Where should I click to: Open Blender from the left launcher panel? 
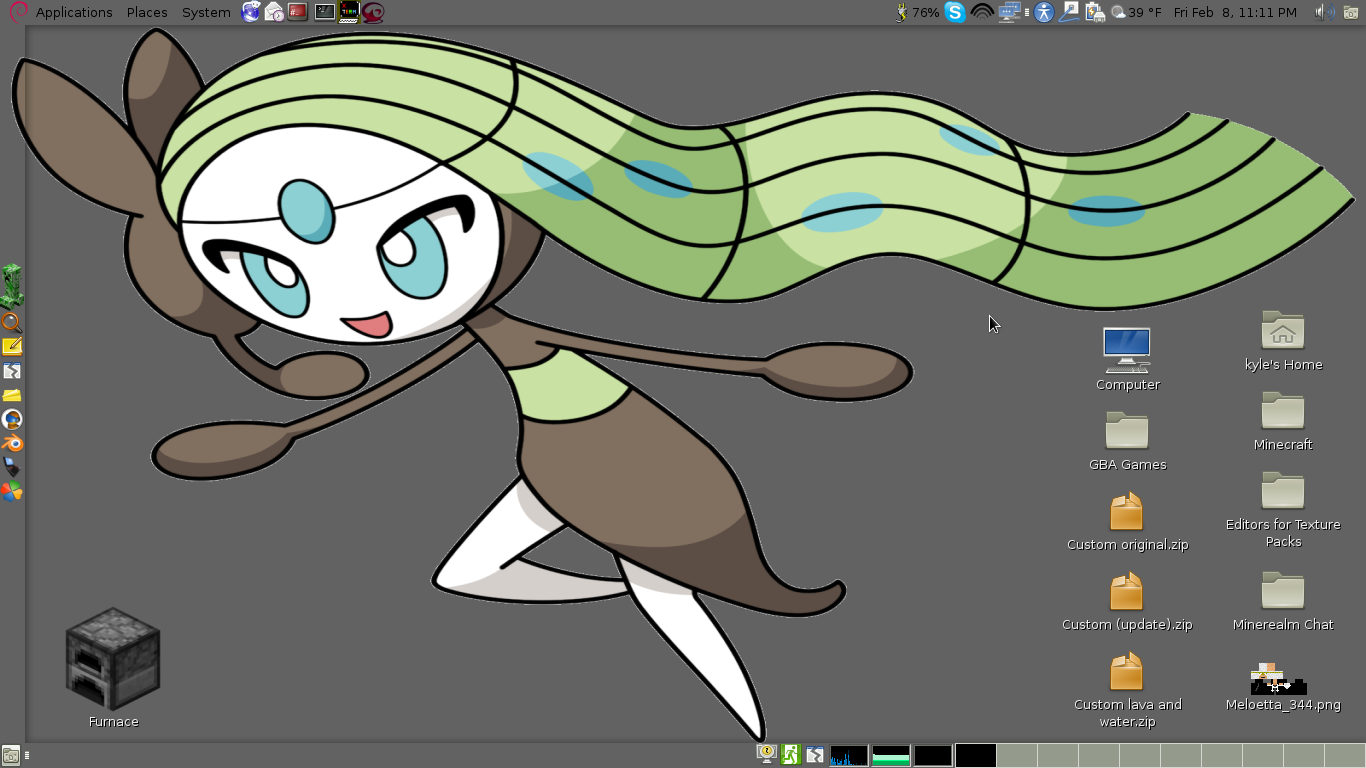(x=13, y=444)
